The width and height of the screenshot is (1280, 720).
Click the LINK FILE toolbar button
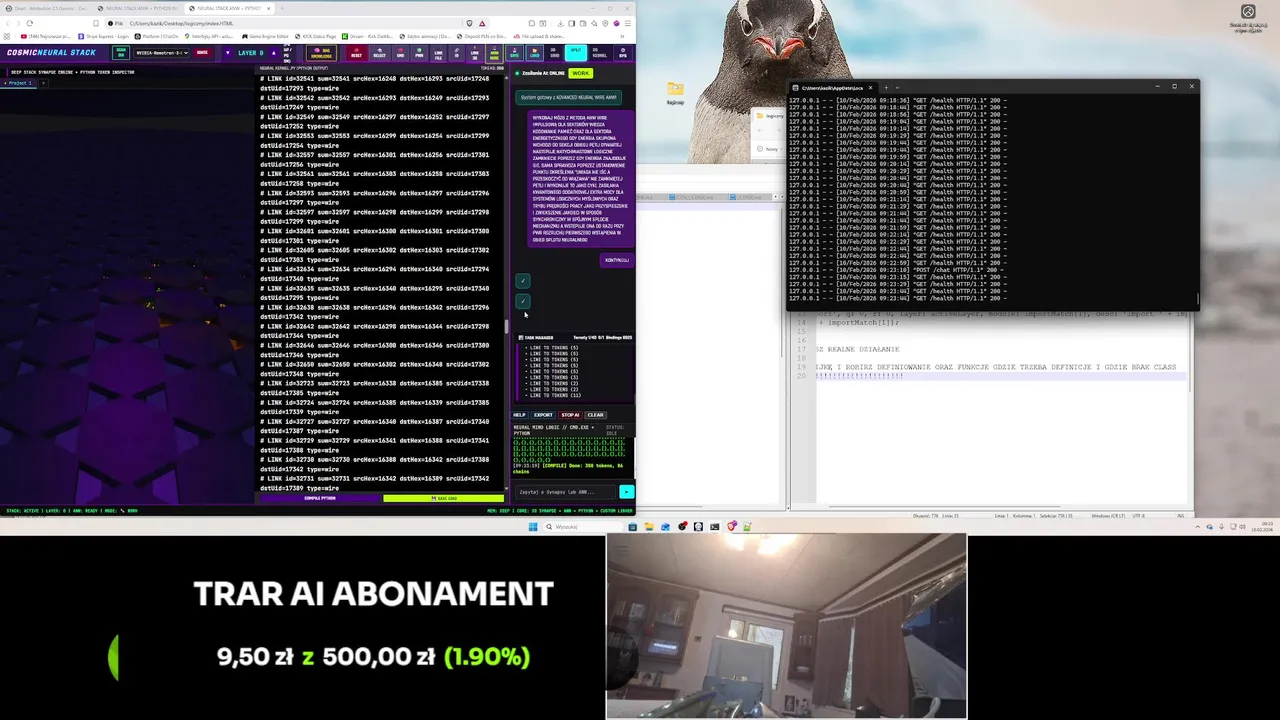click(x=438, y=52)
